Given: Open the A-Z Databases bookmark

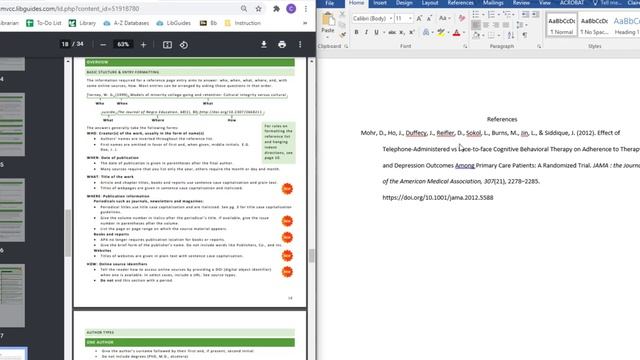Looking at the screenshot, I should (126, 23).
